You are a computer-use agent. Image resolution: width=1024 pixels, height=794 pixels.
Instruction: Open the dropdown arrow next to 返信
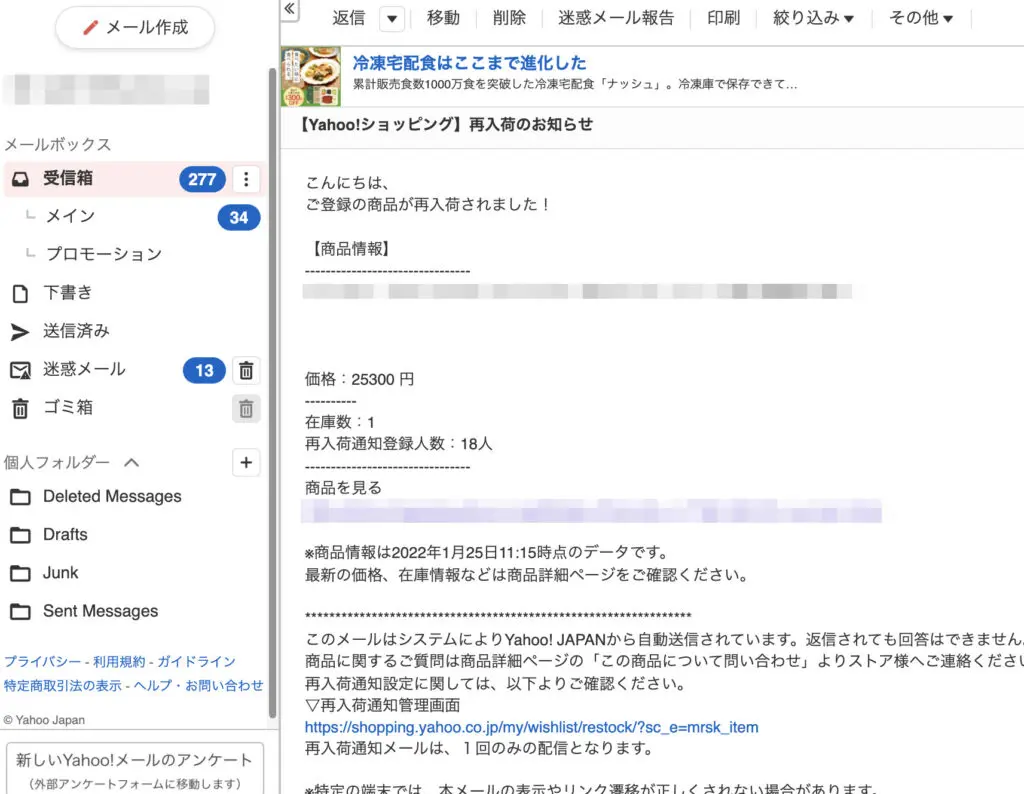tap(392, 18)
